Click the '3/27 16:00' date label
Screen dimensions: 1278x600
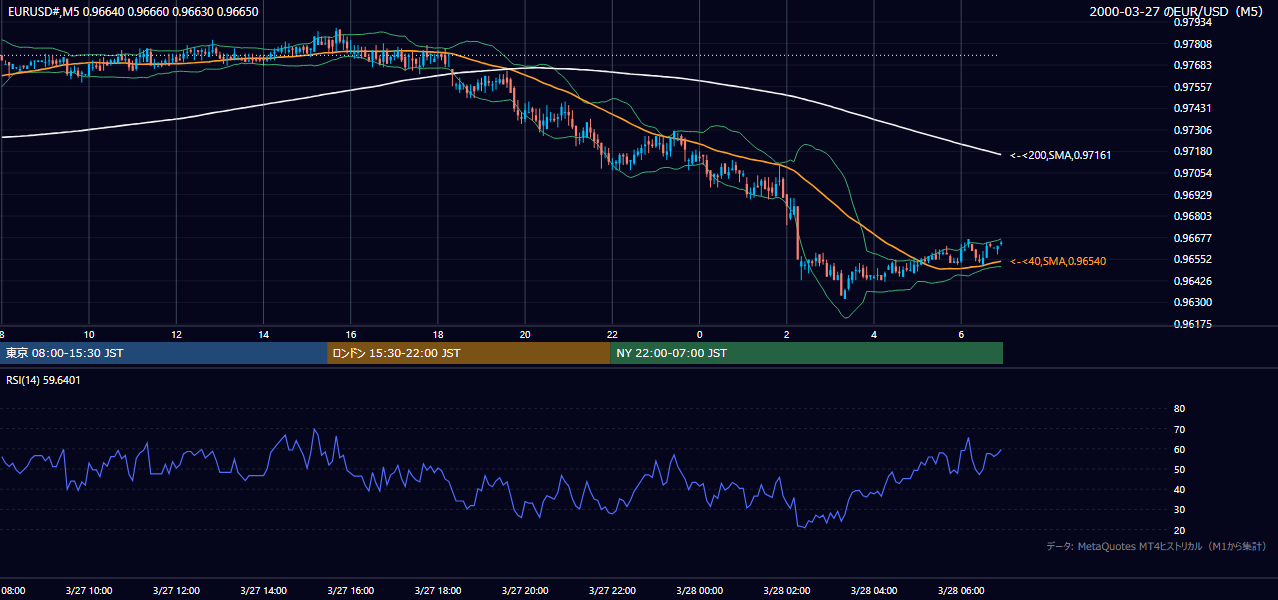[350, 590]
